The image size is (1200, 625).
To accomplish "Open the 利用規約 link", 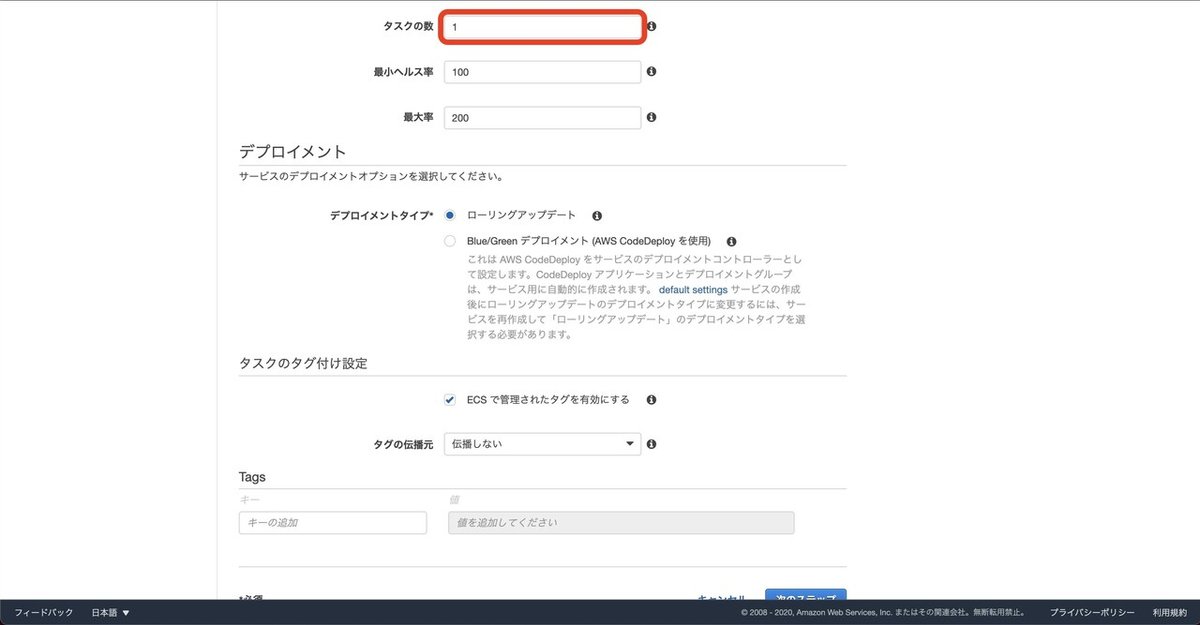I will tap(1169, 612).
